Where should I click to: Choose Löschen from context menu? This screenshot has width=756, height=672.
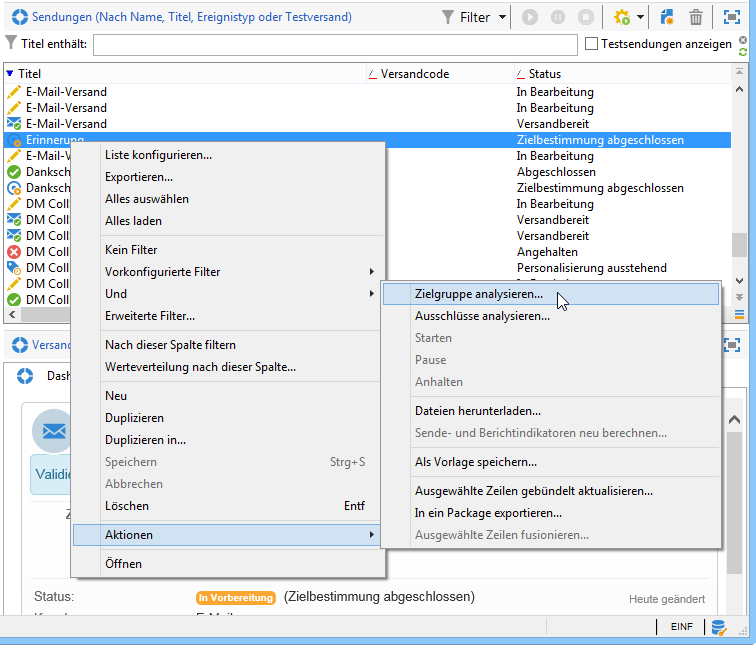coord(227,506)
